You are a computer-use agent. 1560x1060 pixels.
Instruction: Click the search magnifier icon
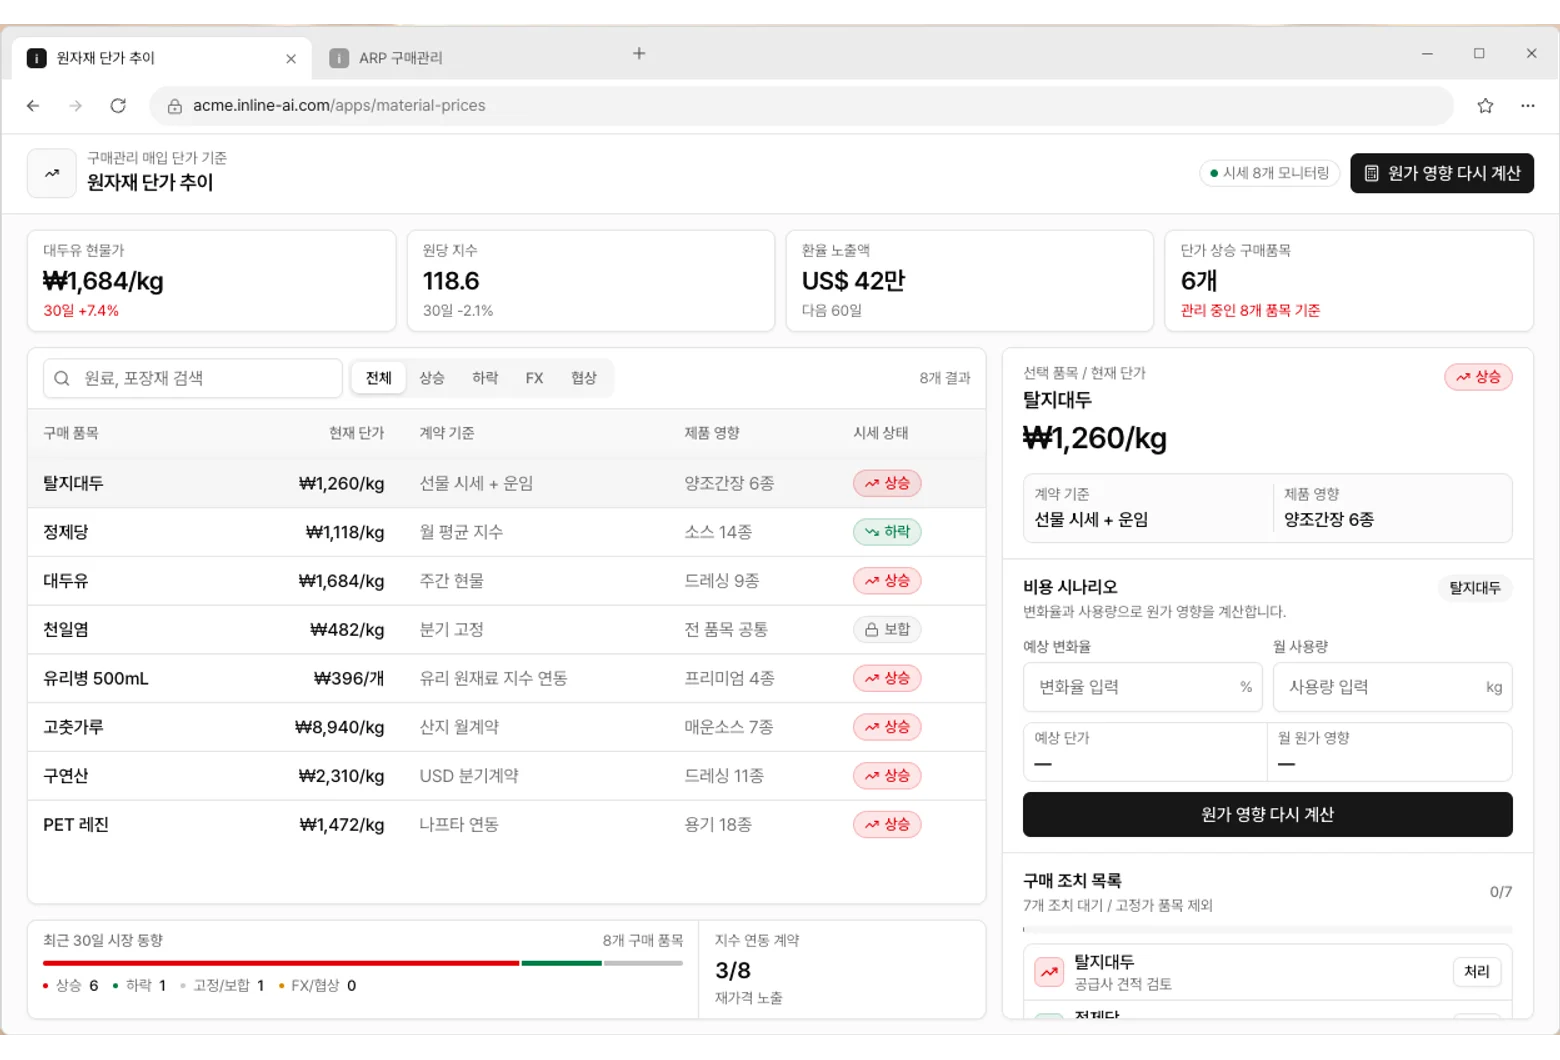click(x=62, y=378)
